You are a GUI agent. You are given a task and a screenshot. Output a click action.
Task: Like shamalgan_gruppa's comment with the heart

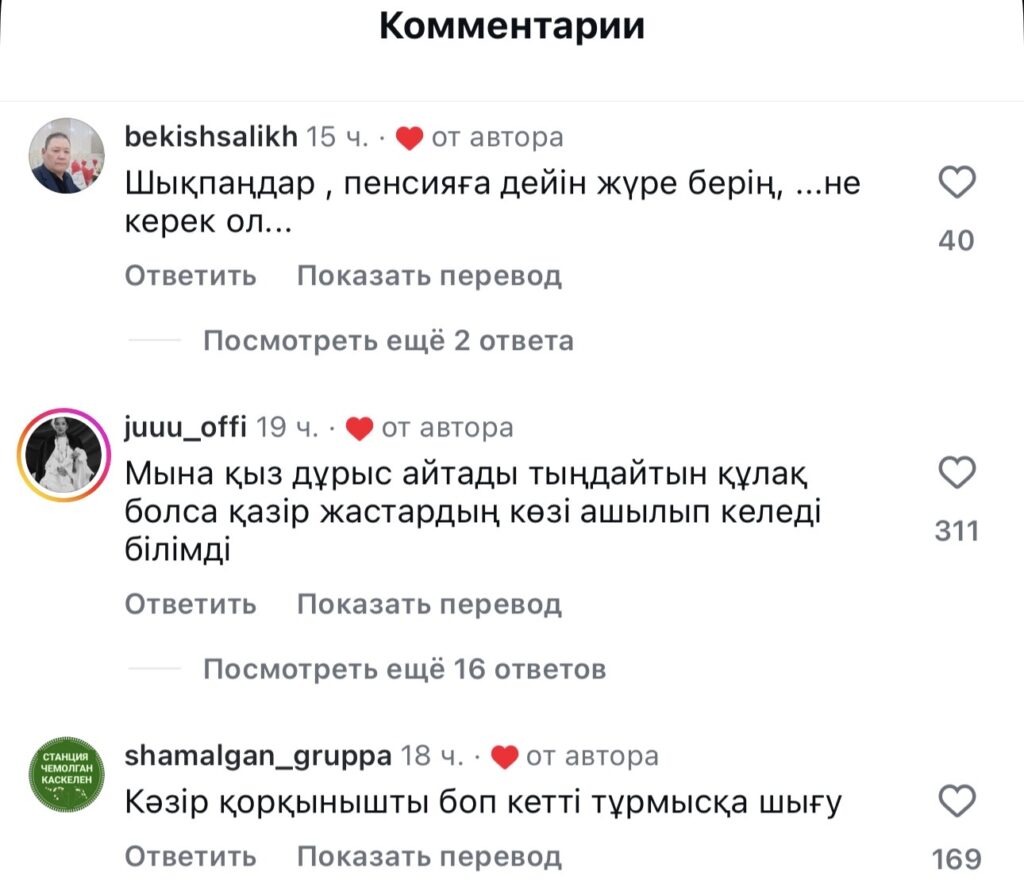[958, 801]
